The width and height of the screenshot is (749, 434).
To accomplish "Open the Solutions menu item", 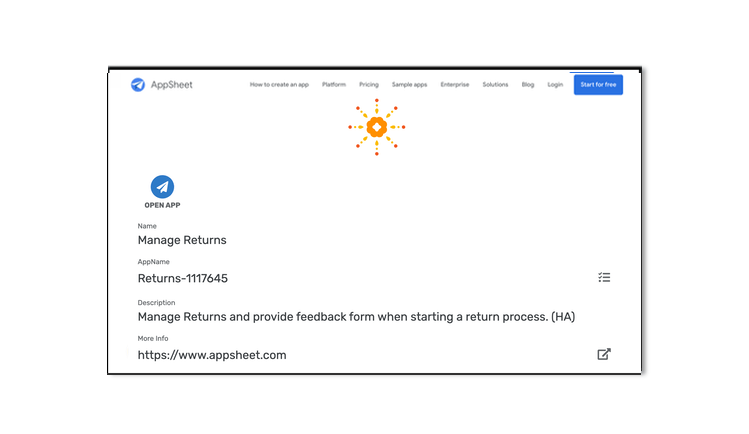I will tap(495, 85).
